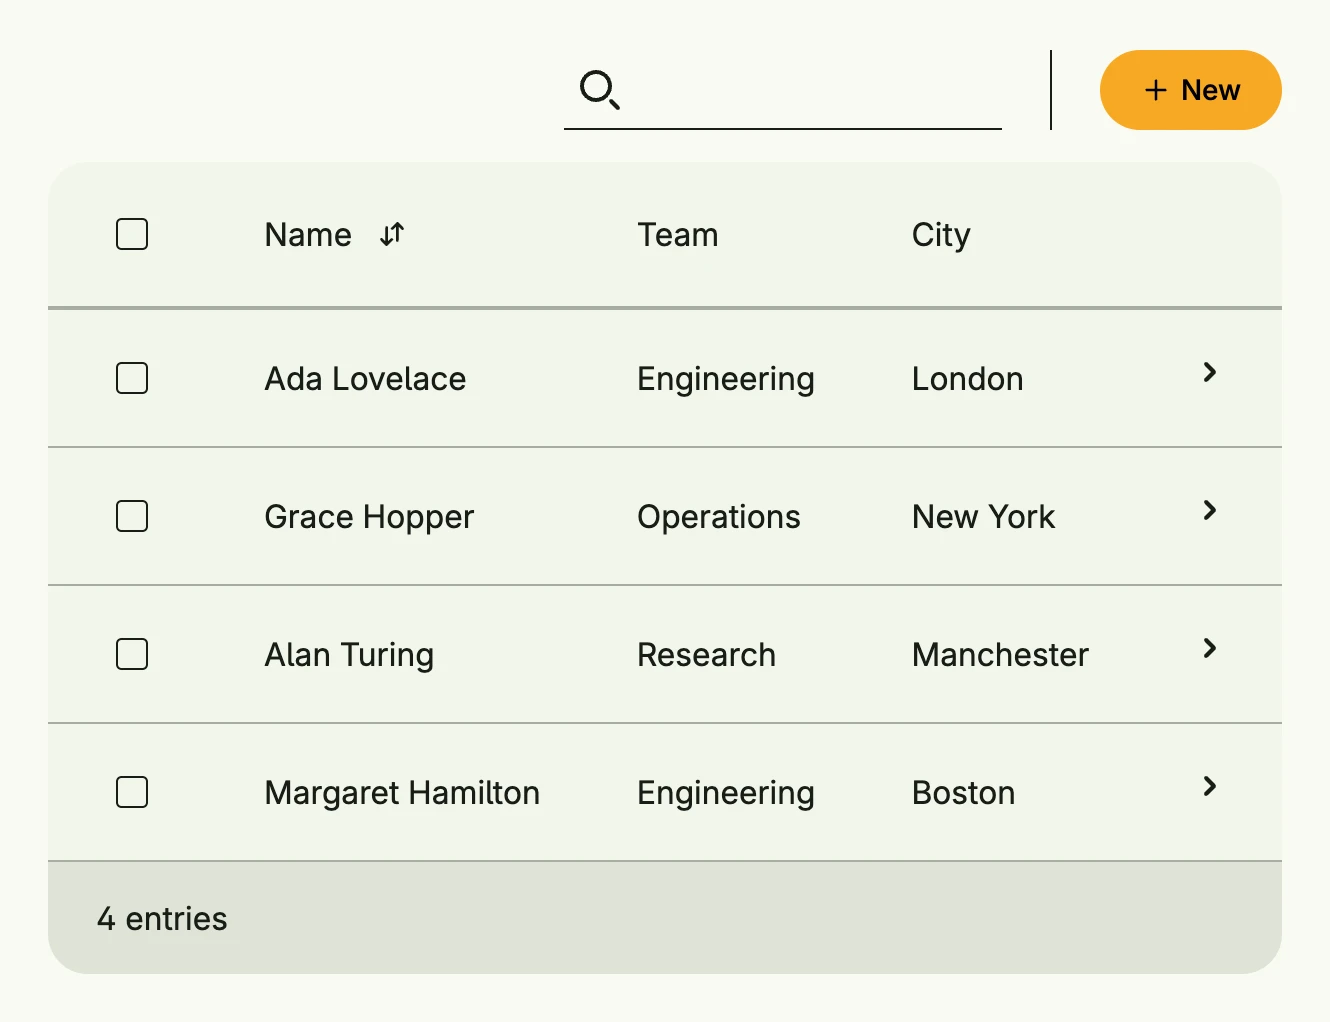This screenshot has width=1330, height=1022.
Task: Click the Operations team cell
Action: [x=719, y=517]
